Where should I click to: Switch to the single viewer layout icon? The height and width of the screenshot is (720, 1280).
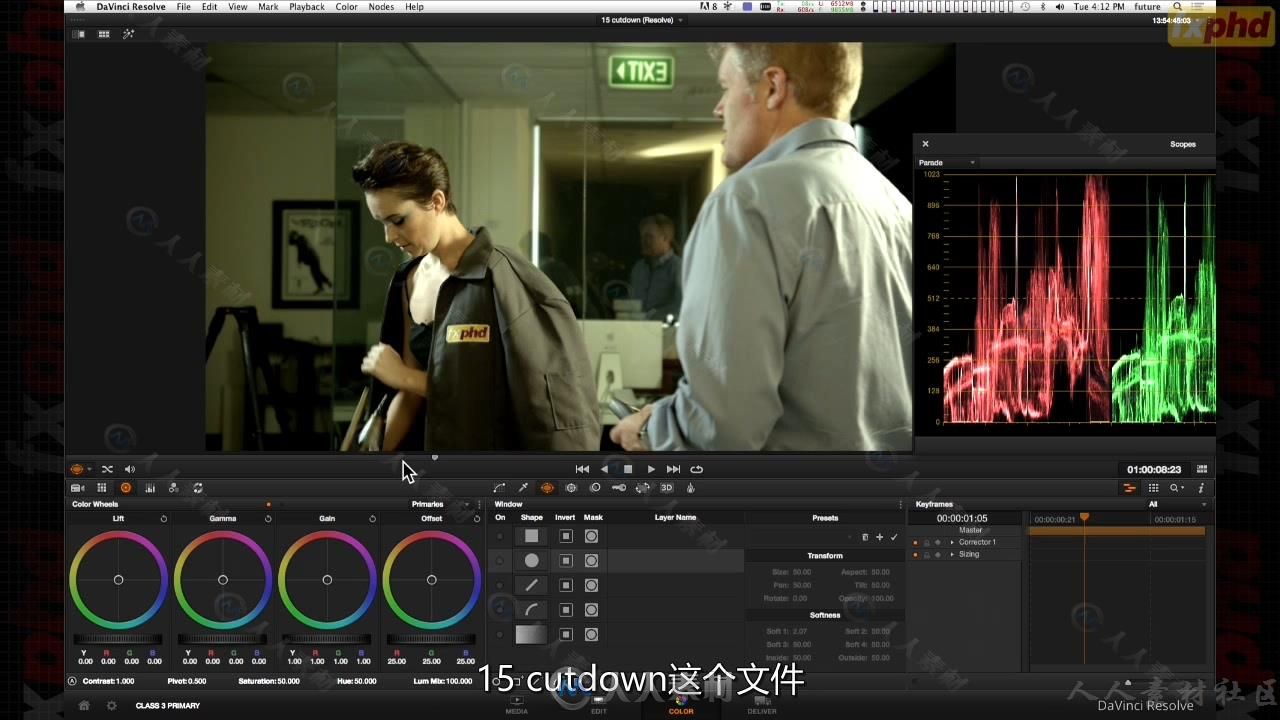[x=79, y=34]
